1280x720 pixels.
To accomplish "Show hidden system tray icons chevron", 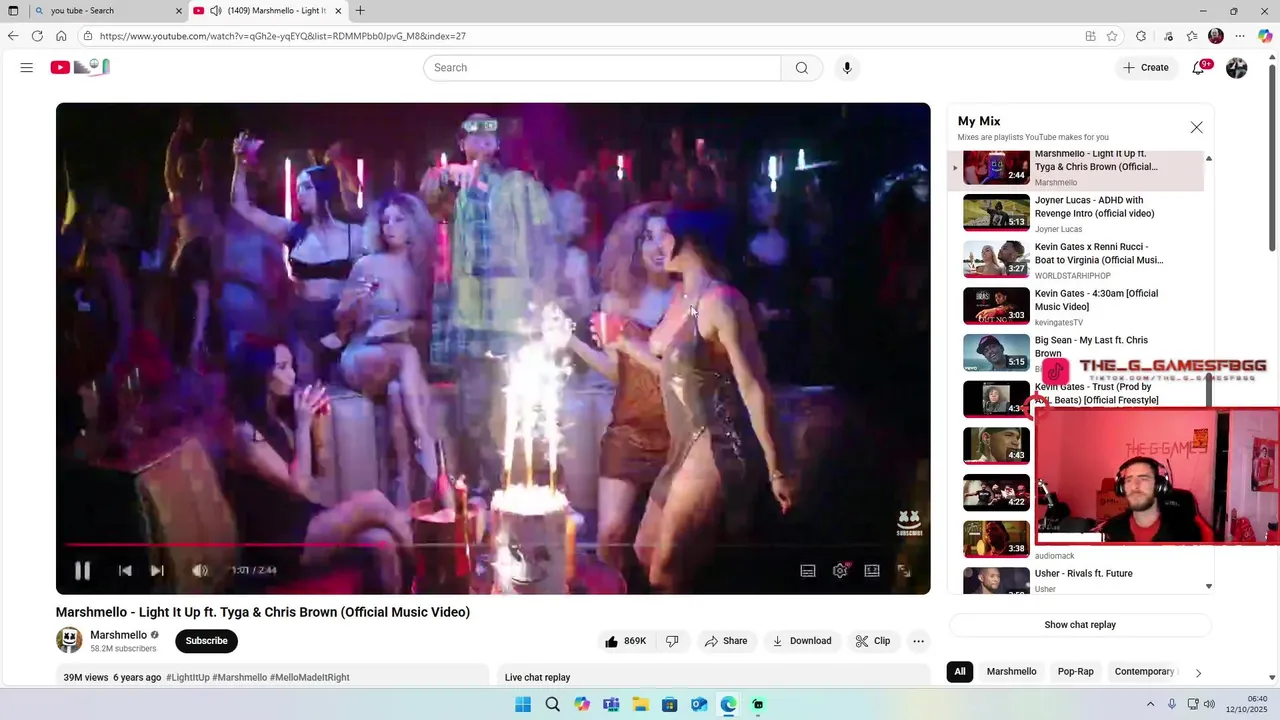I will click(1150, 704).
